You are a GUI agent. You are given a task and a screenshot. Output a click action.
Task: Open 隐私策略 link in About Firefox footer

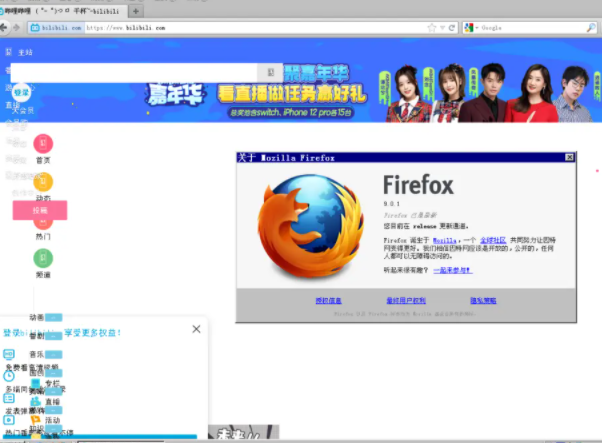[483, 301]
